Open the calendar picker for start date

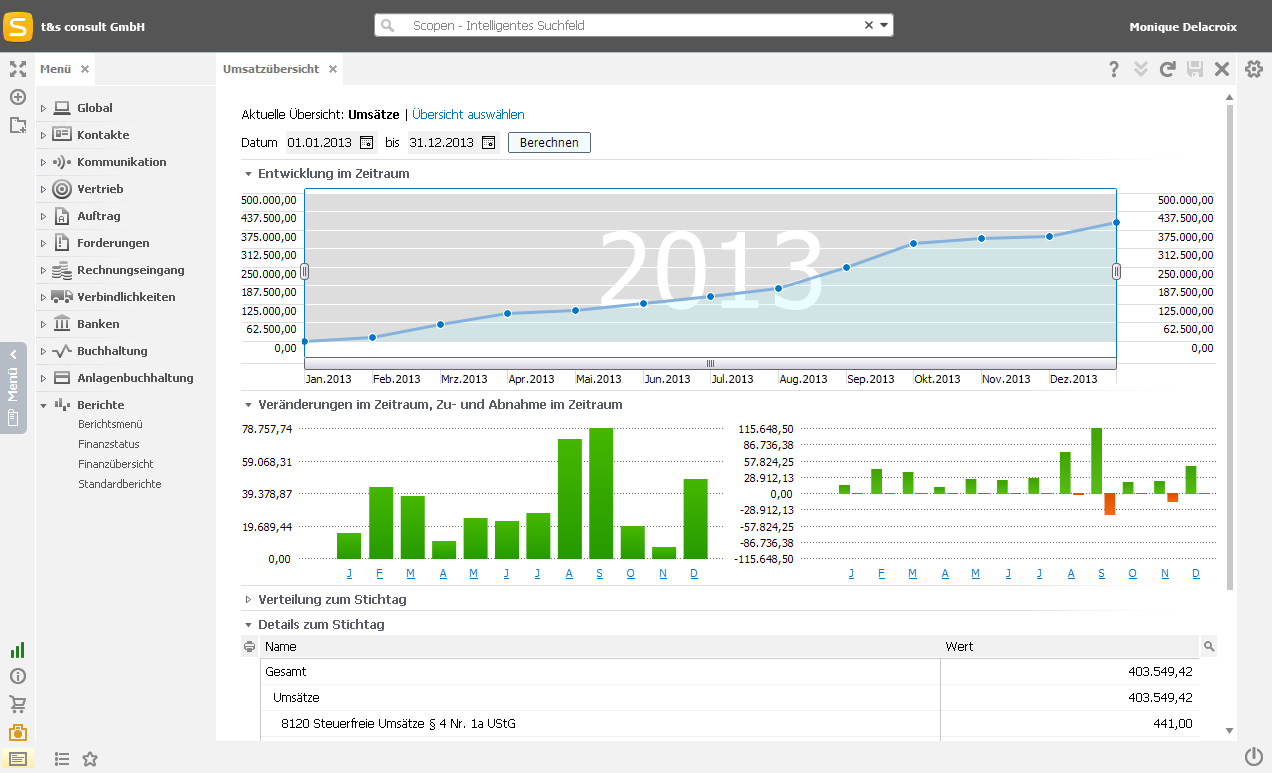tap(366, 142)
